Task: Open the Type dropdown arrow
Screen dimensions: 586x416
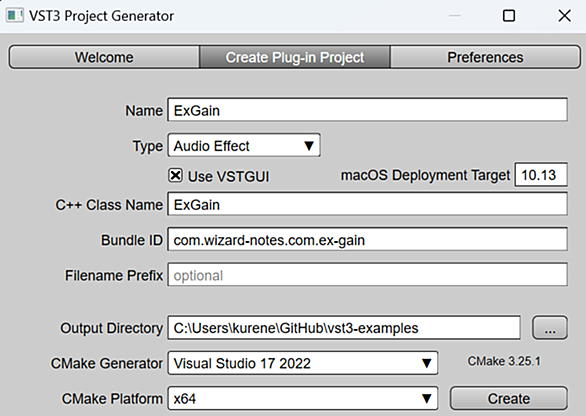Action: pyautogui.click(x=309, y=145)
